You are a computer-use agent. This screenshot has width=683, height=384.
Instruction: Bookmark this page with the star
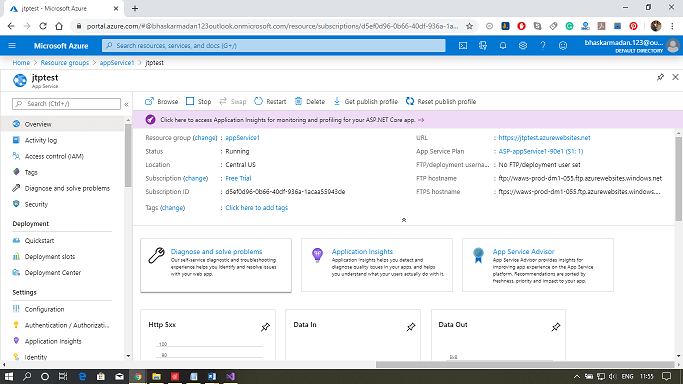[x=469, y=26]
